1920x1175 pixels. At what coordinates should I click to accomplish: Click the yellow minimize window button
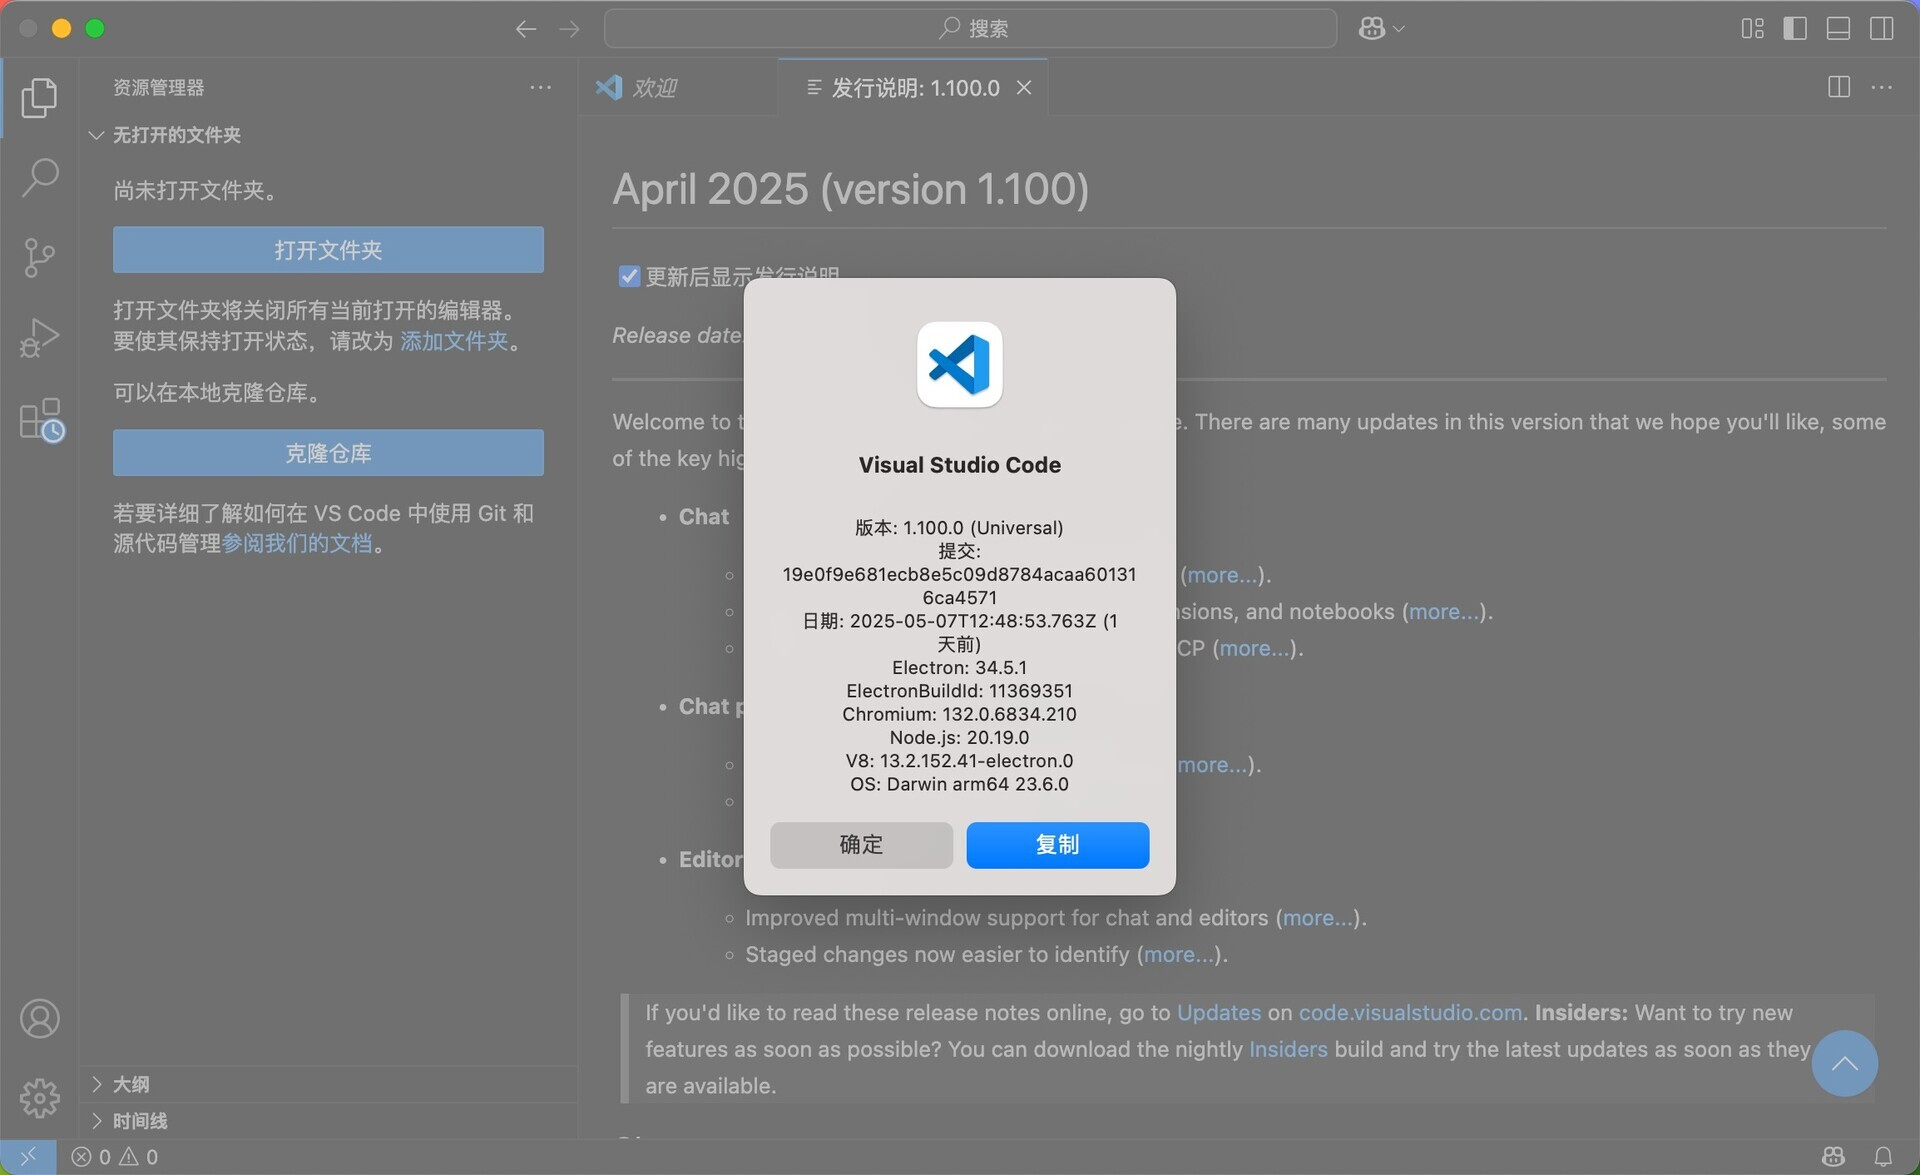coord(61,28)
